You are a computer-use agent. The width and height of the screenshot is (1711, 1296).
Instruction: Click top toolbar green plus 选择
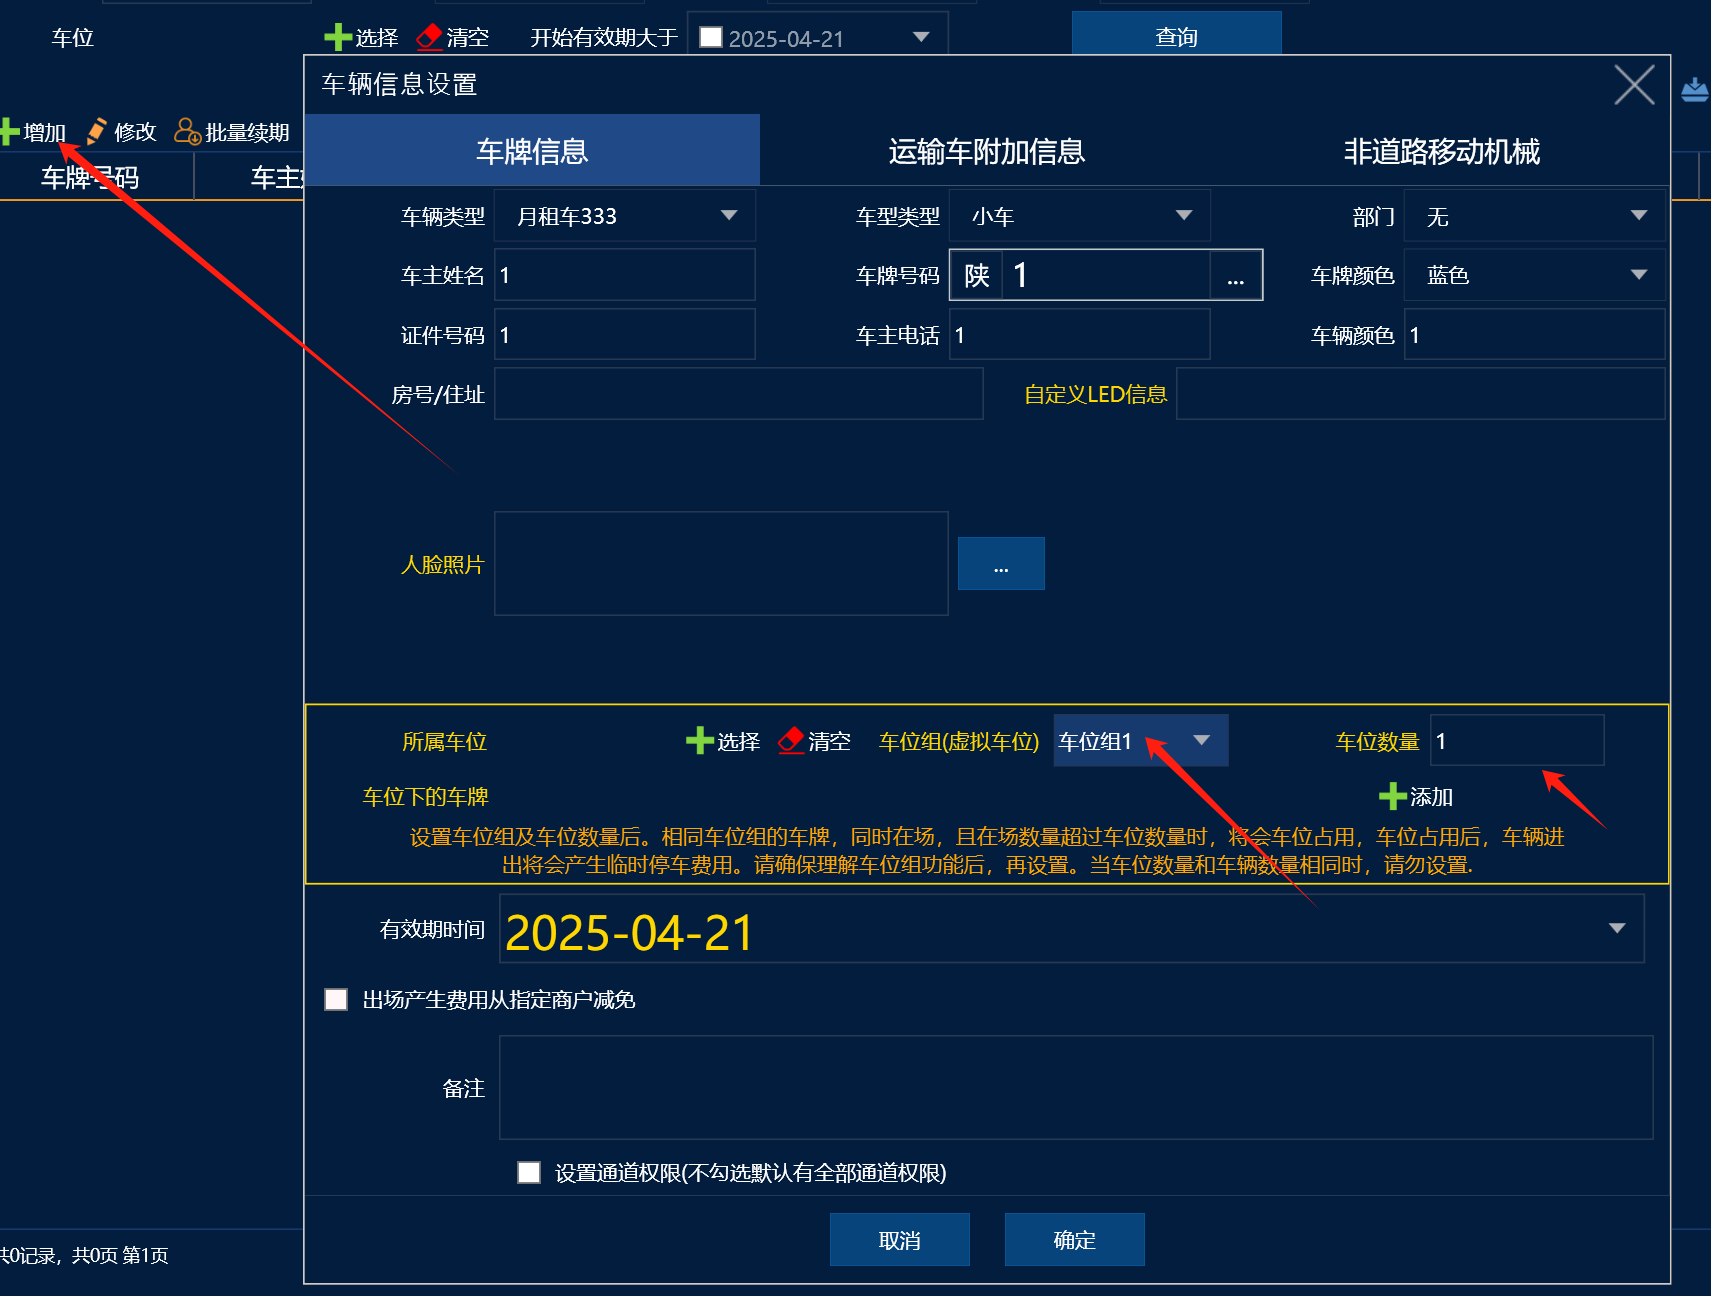tap(338, 37)
